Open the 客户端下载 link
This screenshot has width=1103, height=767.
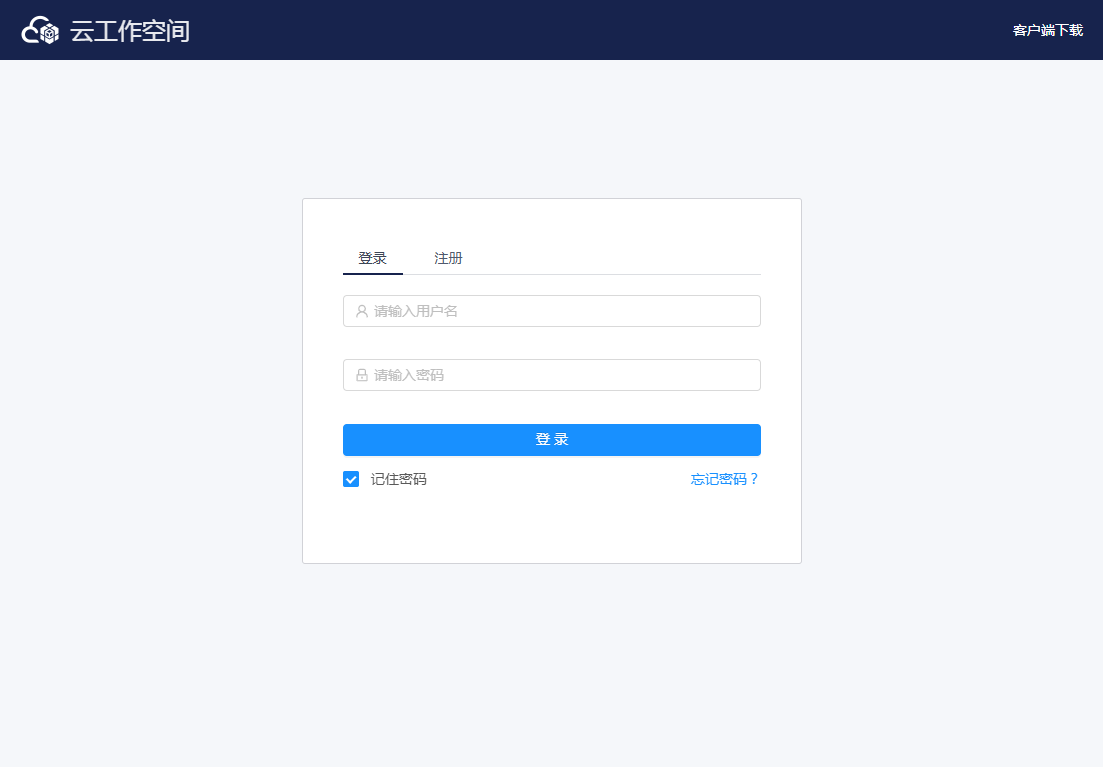[x=1047, y=30]
